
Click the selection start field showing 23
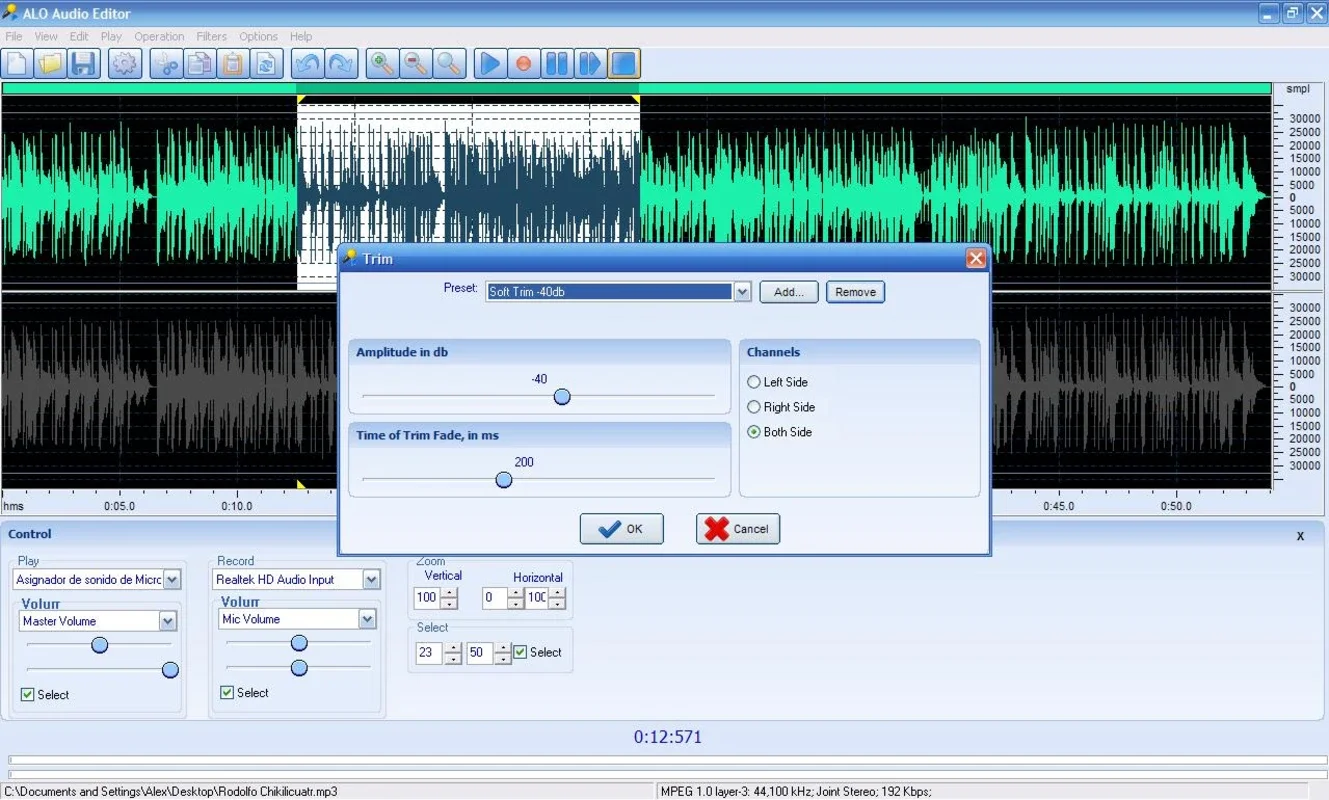coord(430,653)
